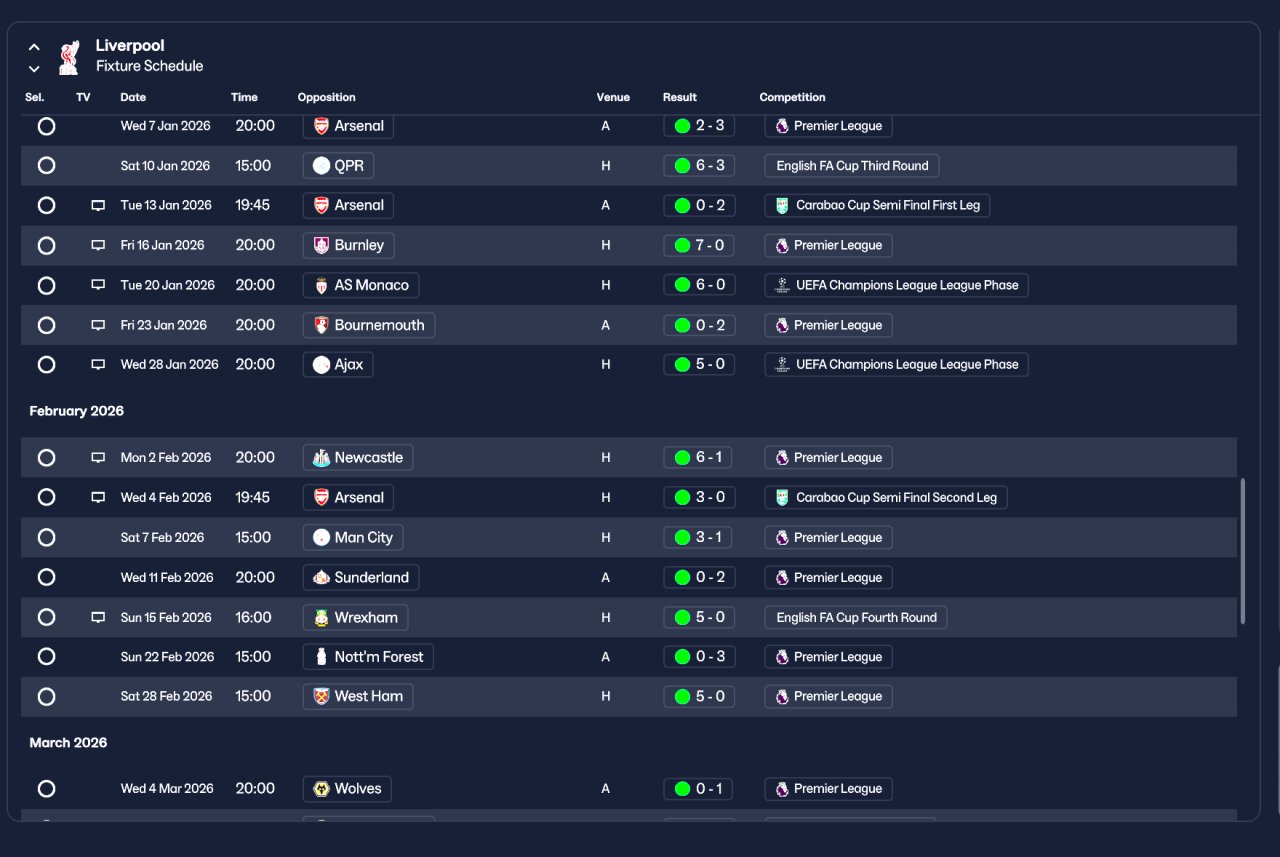Sort fixtures by Result column header
Screen dimensions: 1280x857
pos(680,97)
